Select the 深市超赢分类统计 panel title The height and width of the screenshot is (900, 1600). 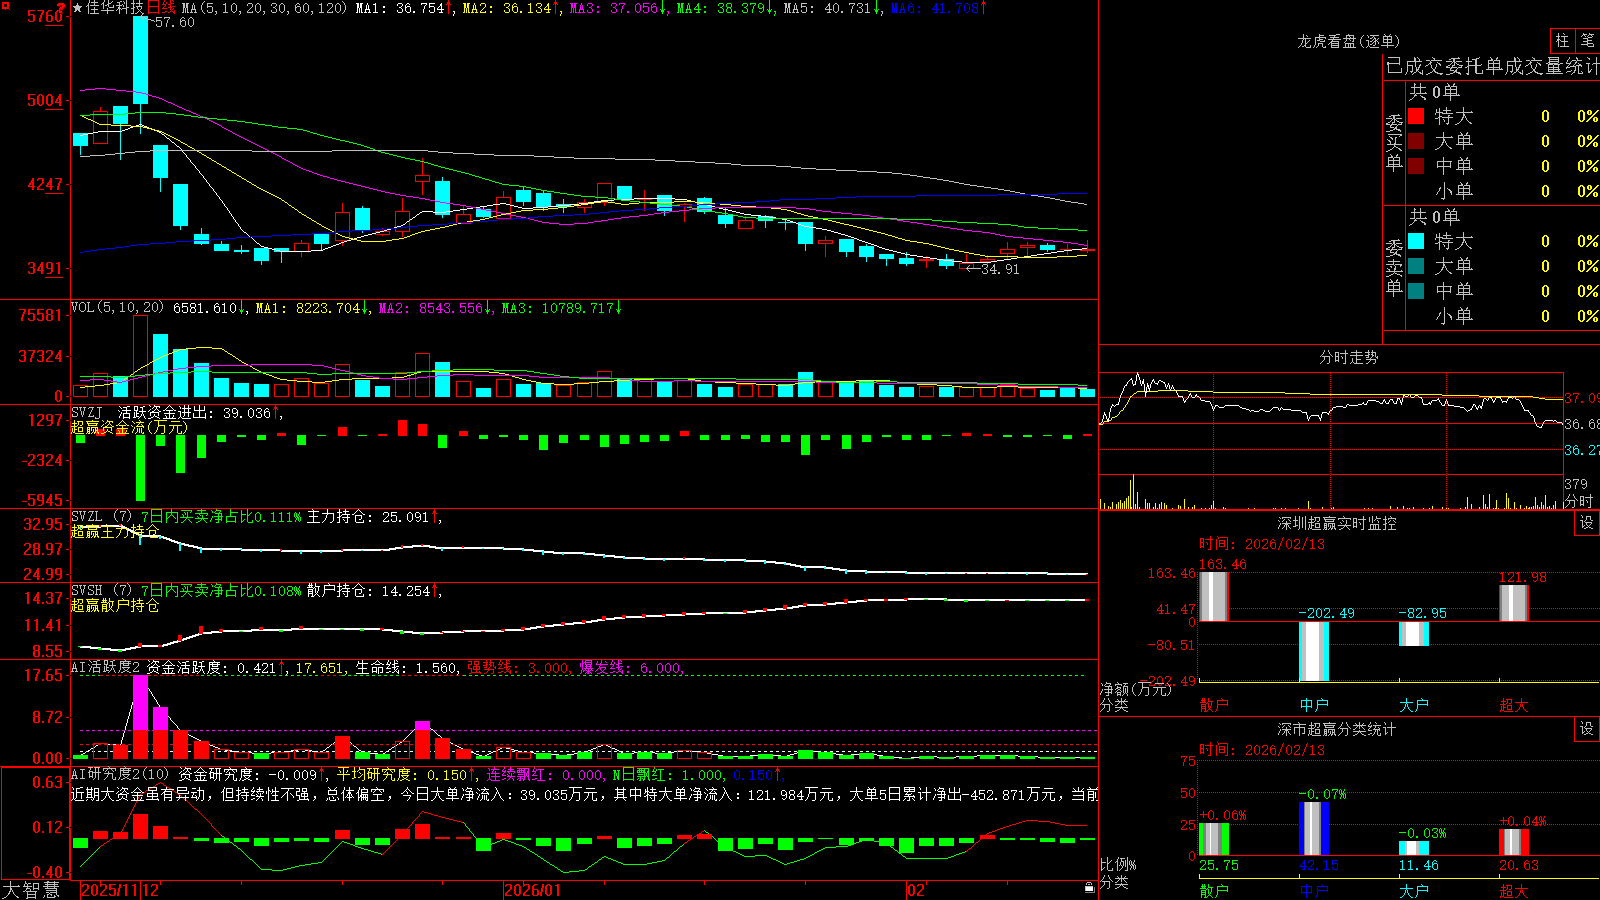point(1337,729)
